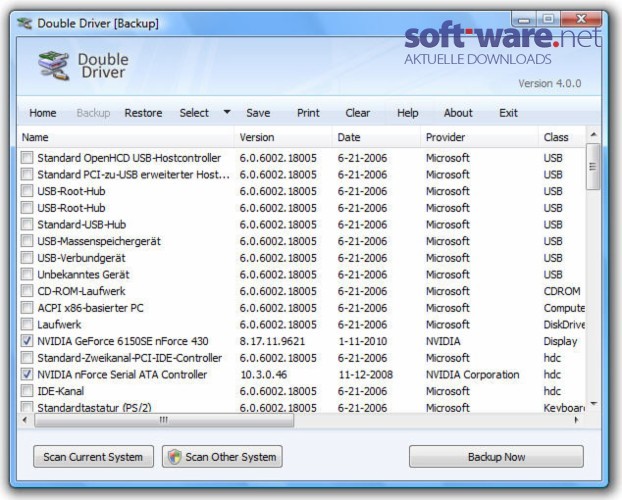Select the Unbekanntes Gerät checkbox
Image resolution: width=622 pixels, height=500 pixels.
27,274
